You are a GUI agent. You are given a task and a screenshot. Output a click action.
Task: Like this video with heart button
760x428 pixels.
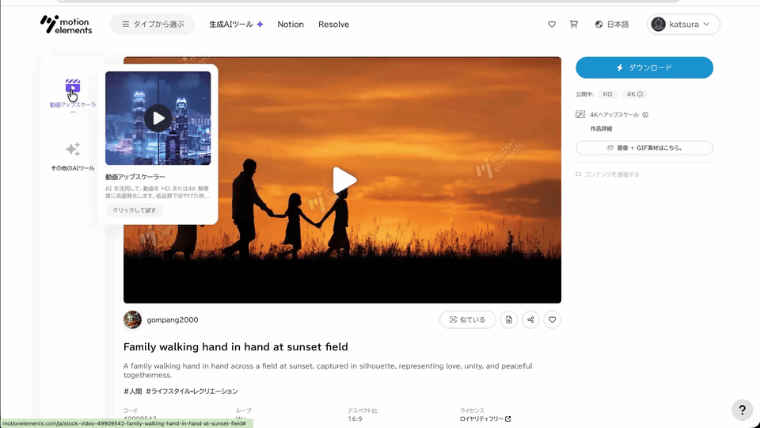[x=552, y=320]
